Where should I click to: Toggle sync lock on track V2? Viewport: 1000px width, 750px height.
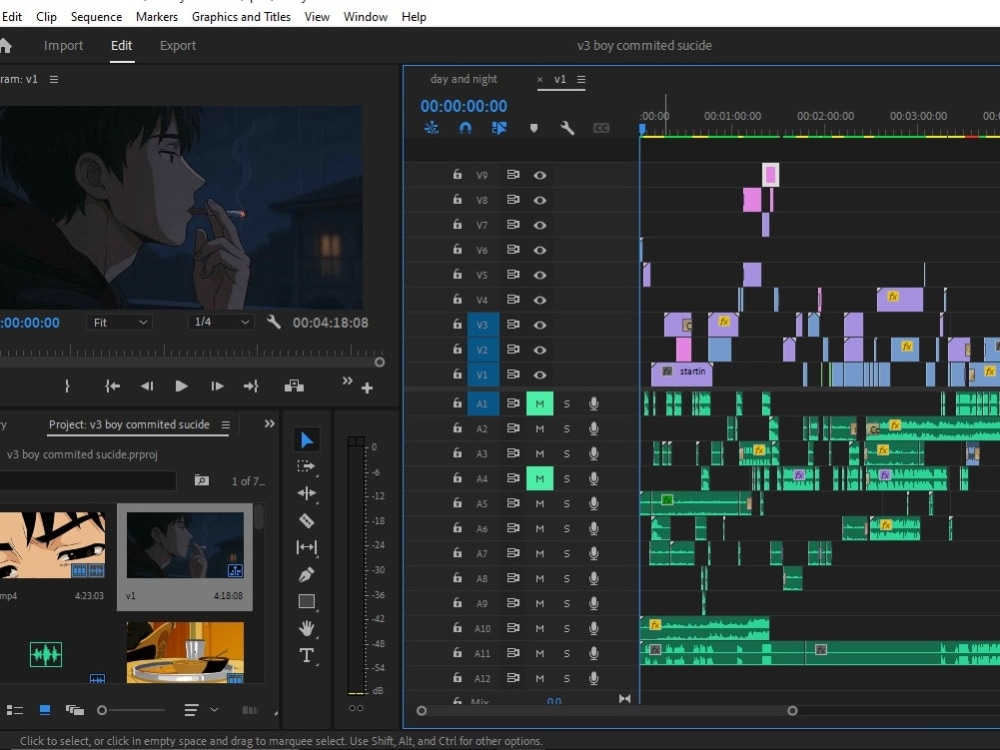point(513,349)
